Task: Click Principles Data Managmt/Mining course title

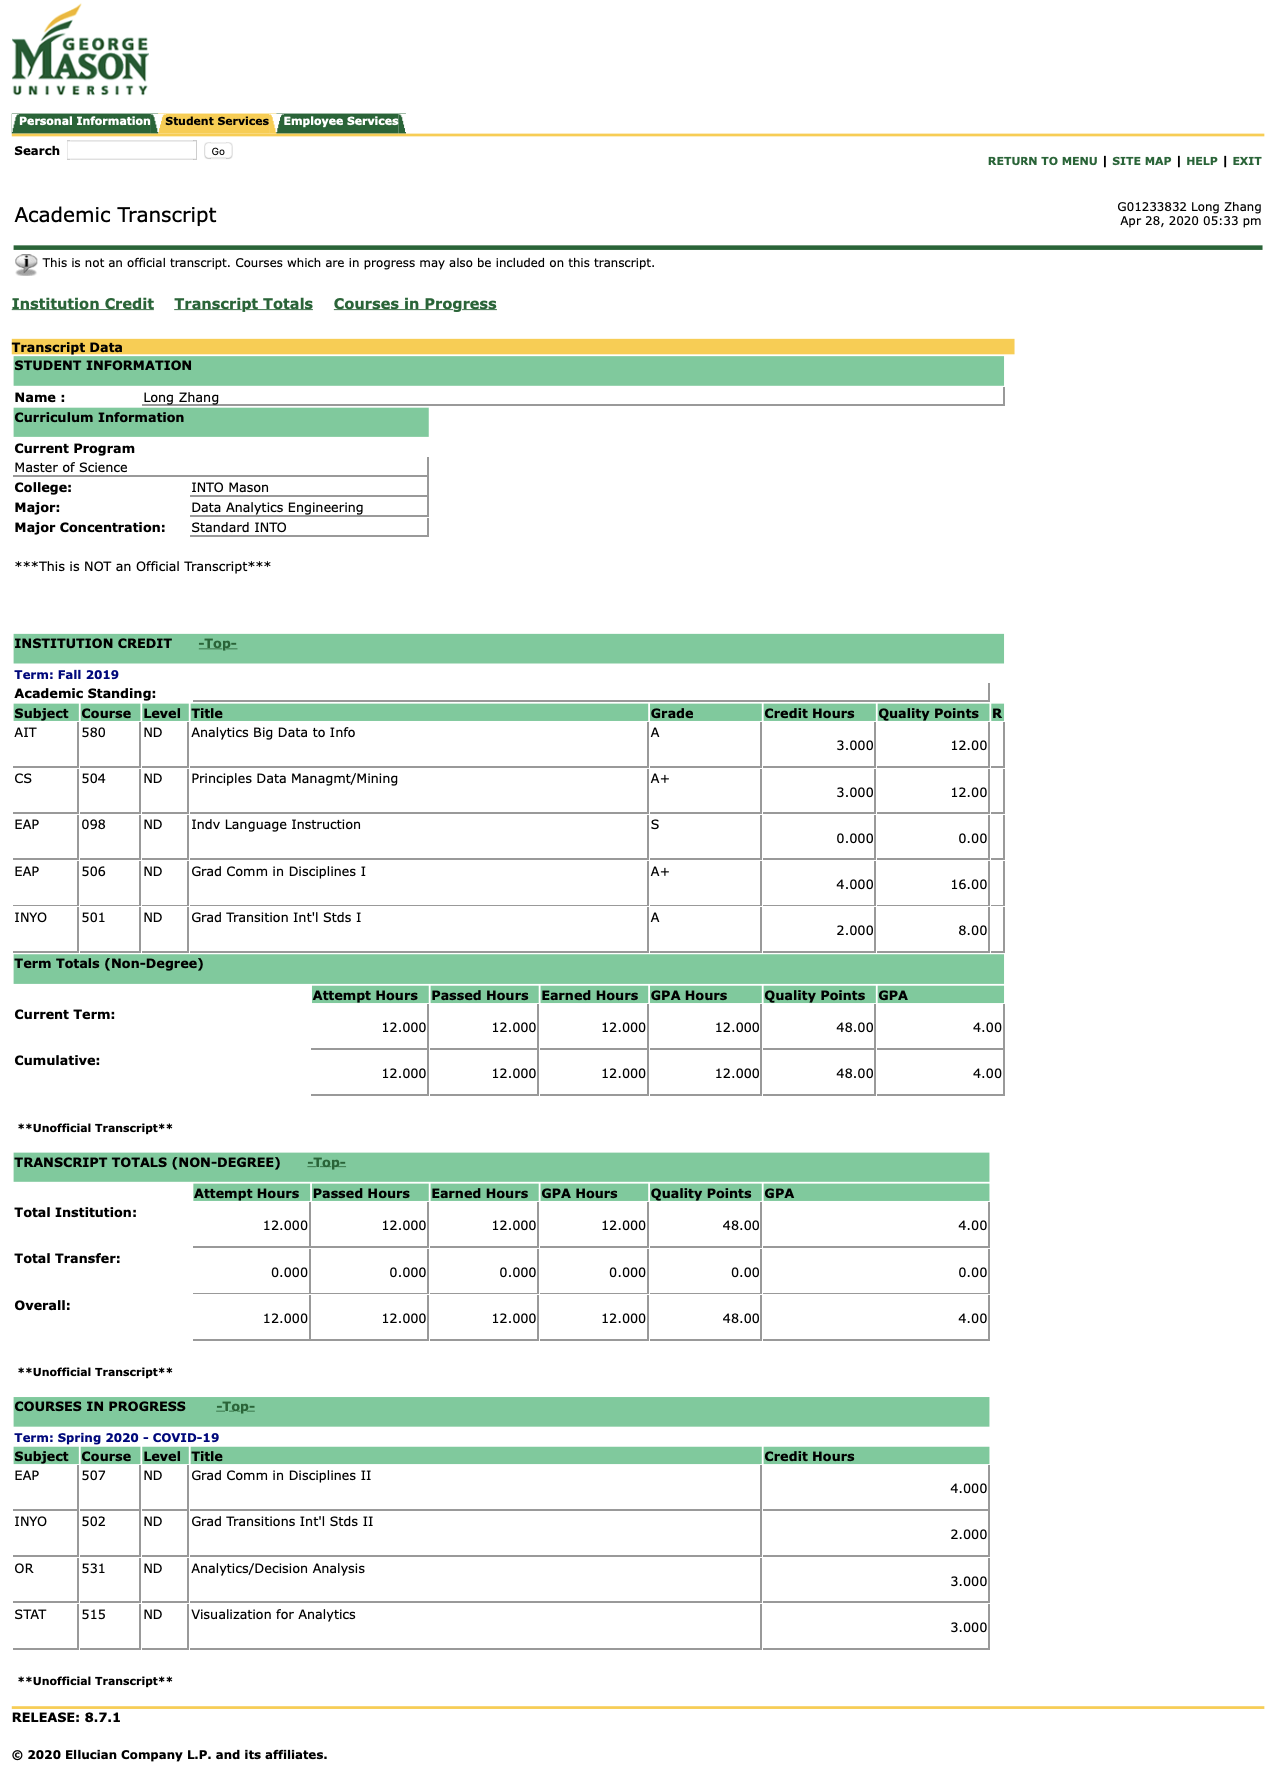Action: (x=294, y=779)
